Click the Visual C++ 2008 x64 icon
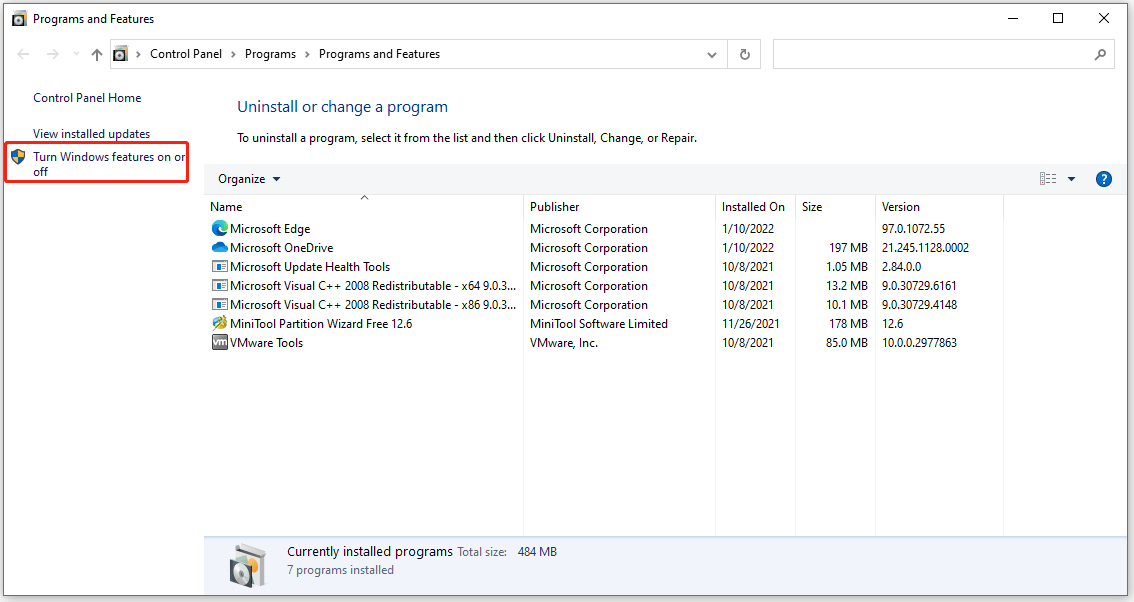The image size is (1134, 602). click(220, 286)
